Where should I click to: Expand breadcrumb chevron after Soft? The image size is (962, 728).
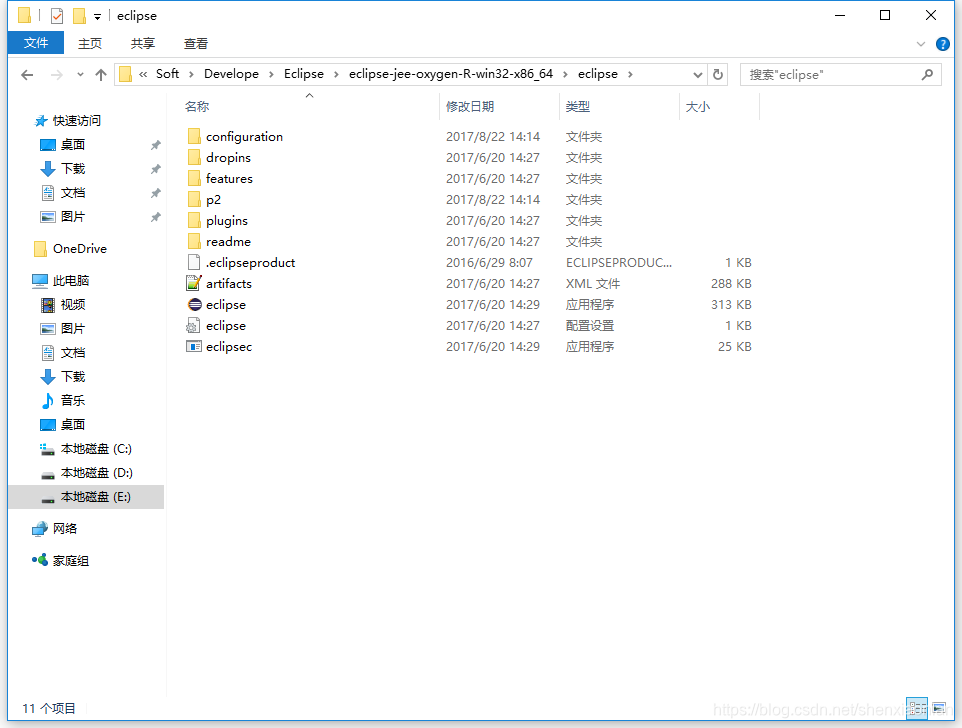click(x=191, y=74)
